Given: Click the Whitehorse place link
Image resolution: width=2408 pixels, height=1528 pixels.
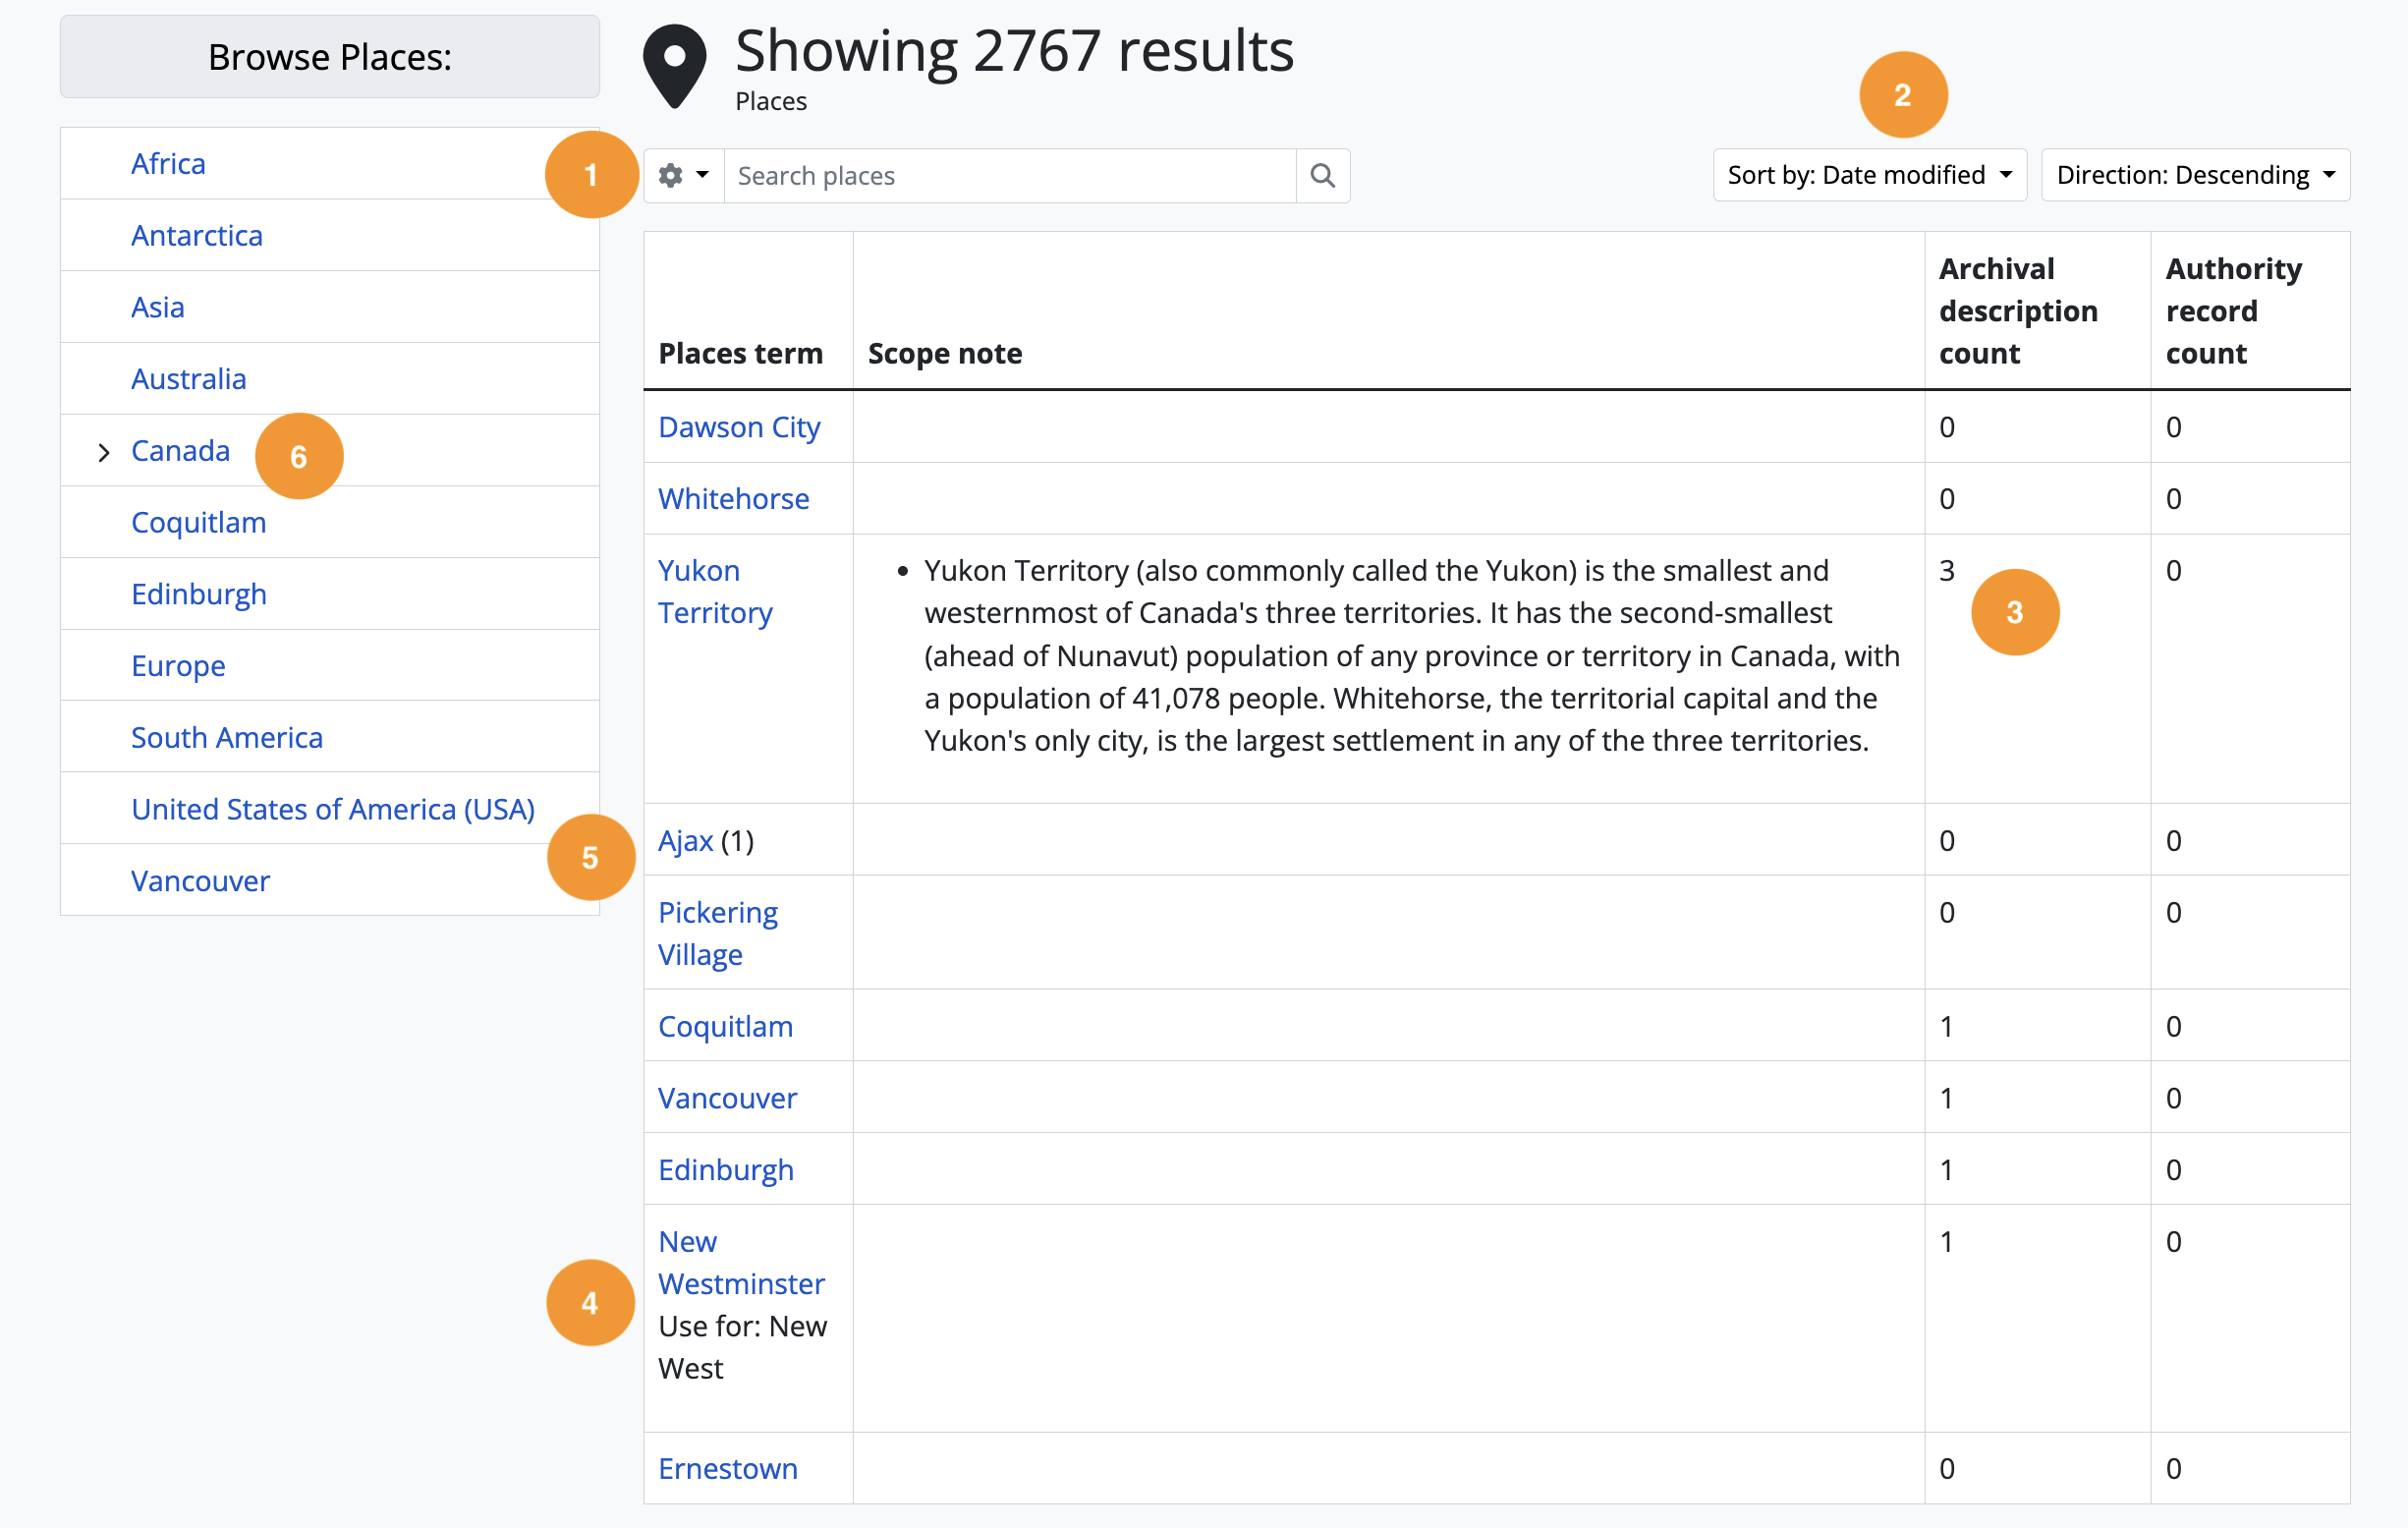Looking at the screenshot, I should [733, 499].
